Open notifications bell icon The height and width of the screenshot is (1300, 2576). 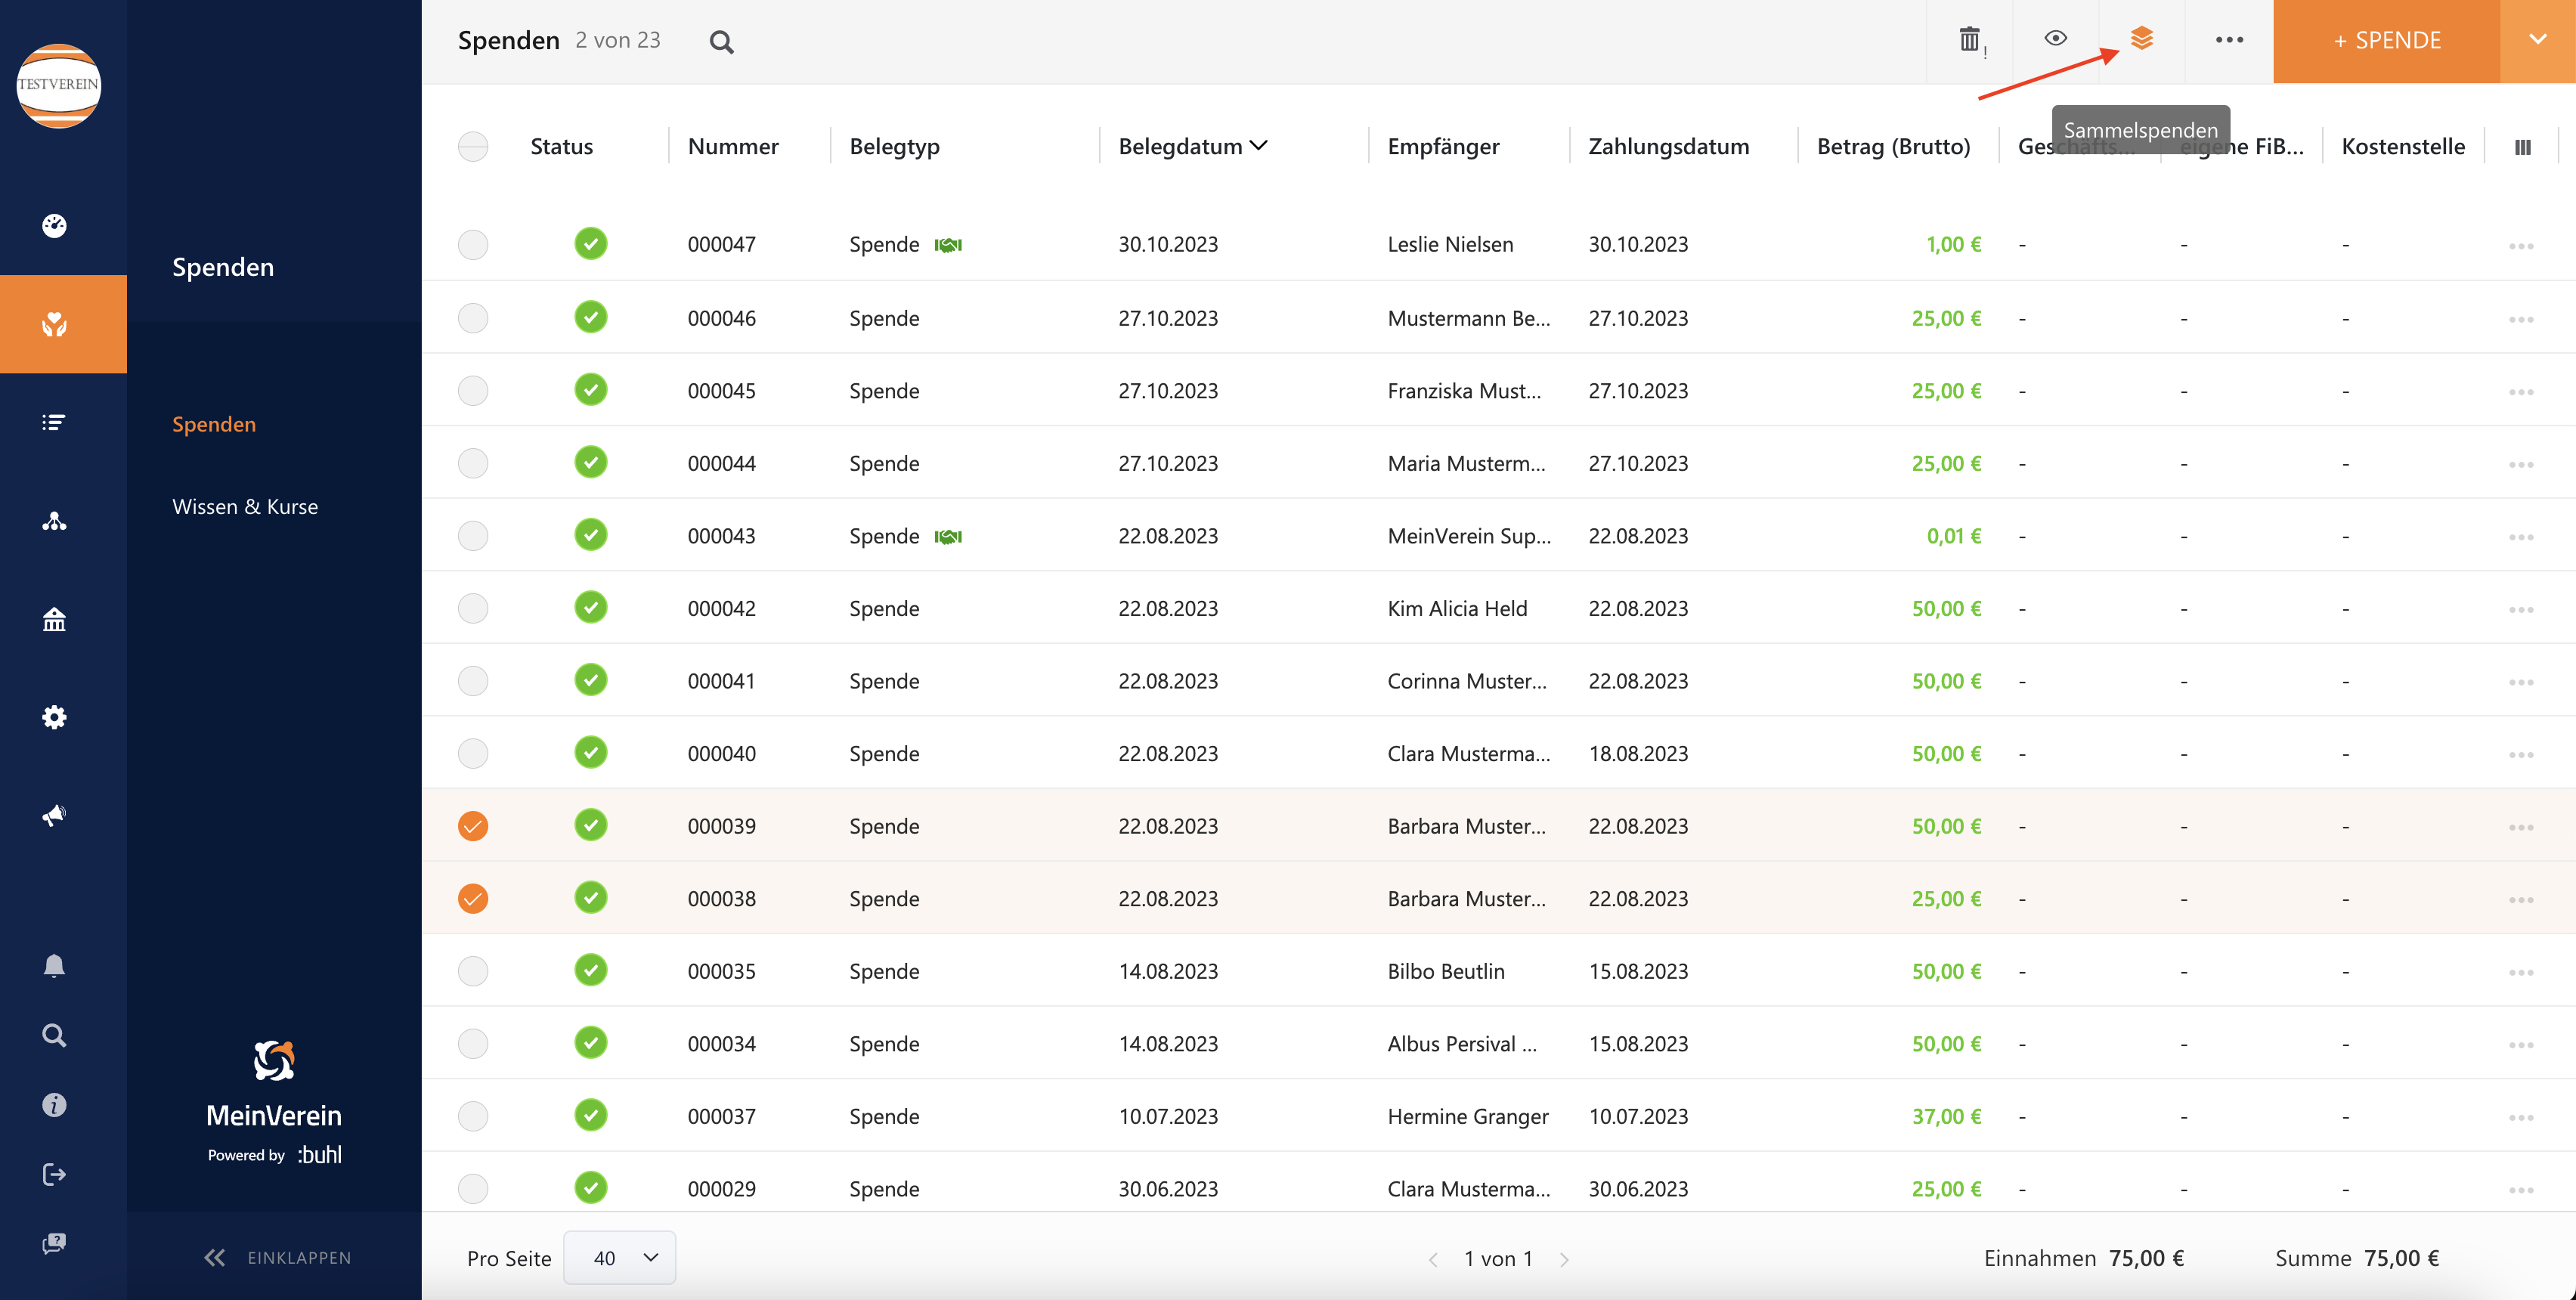(54, 965)
